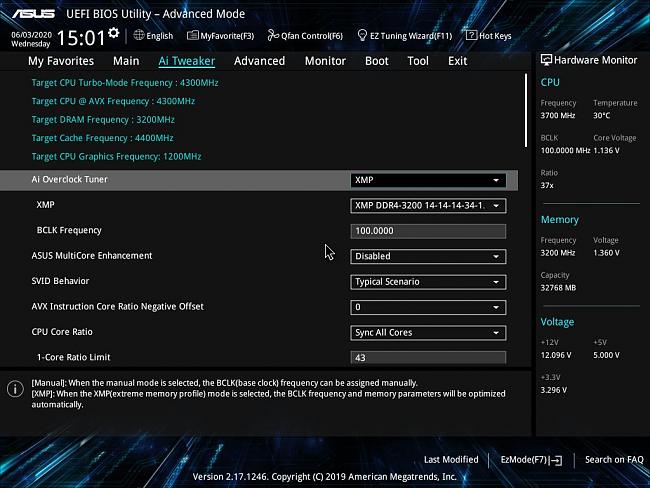The height and width of the screenshot is (488, 650).
Task: Click the 37x ratio value
Action: point(547,185)
